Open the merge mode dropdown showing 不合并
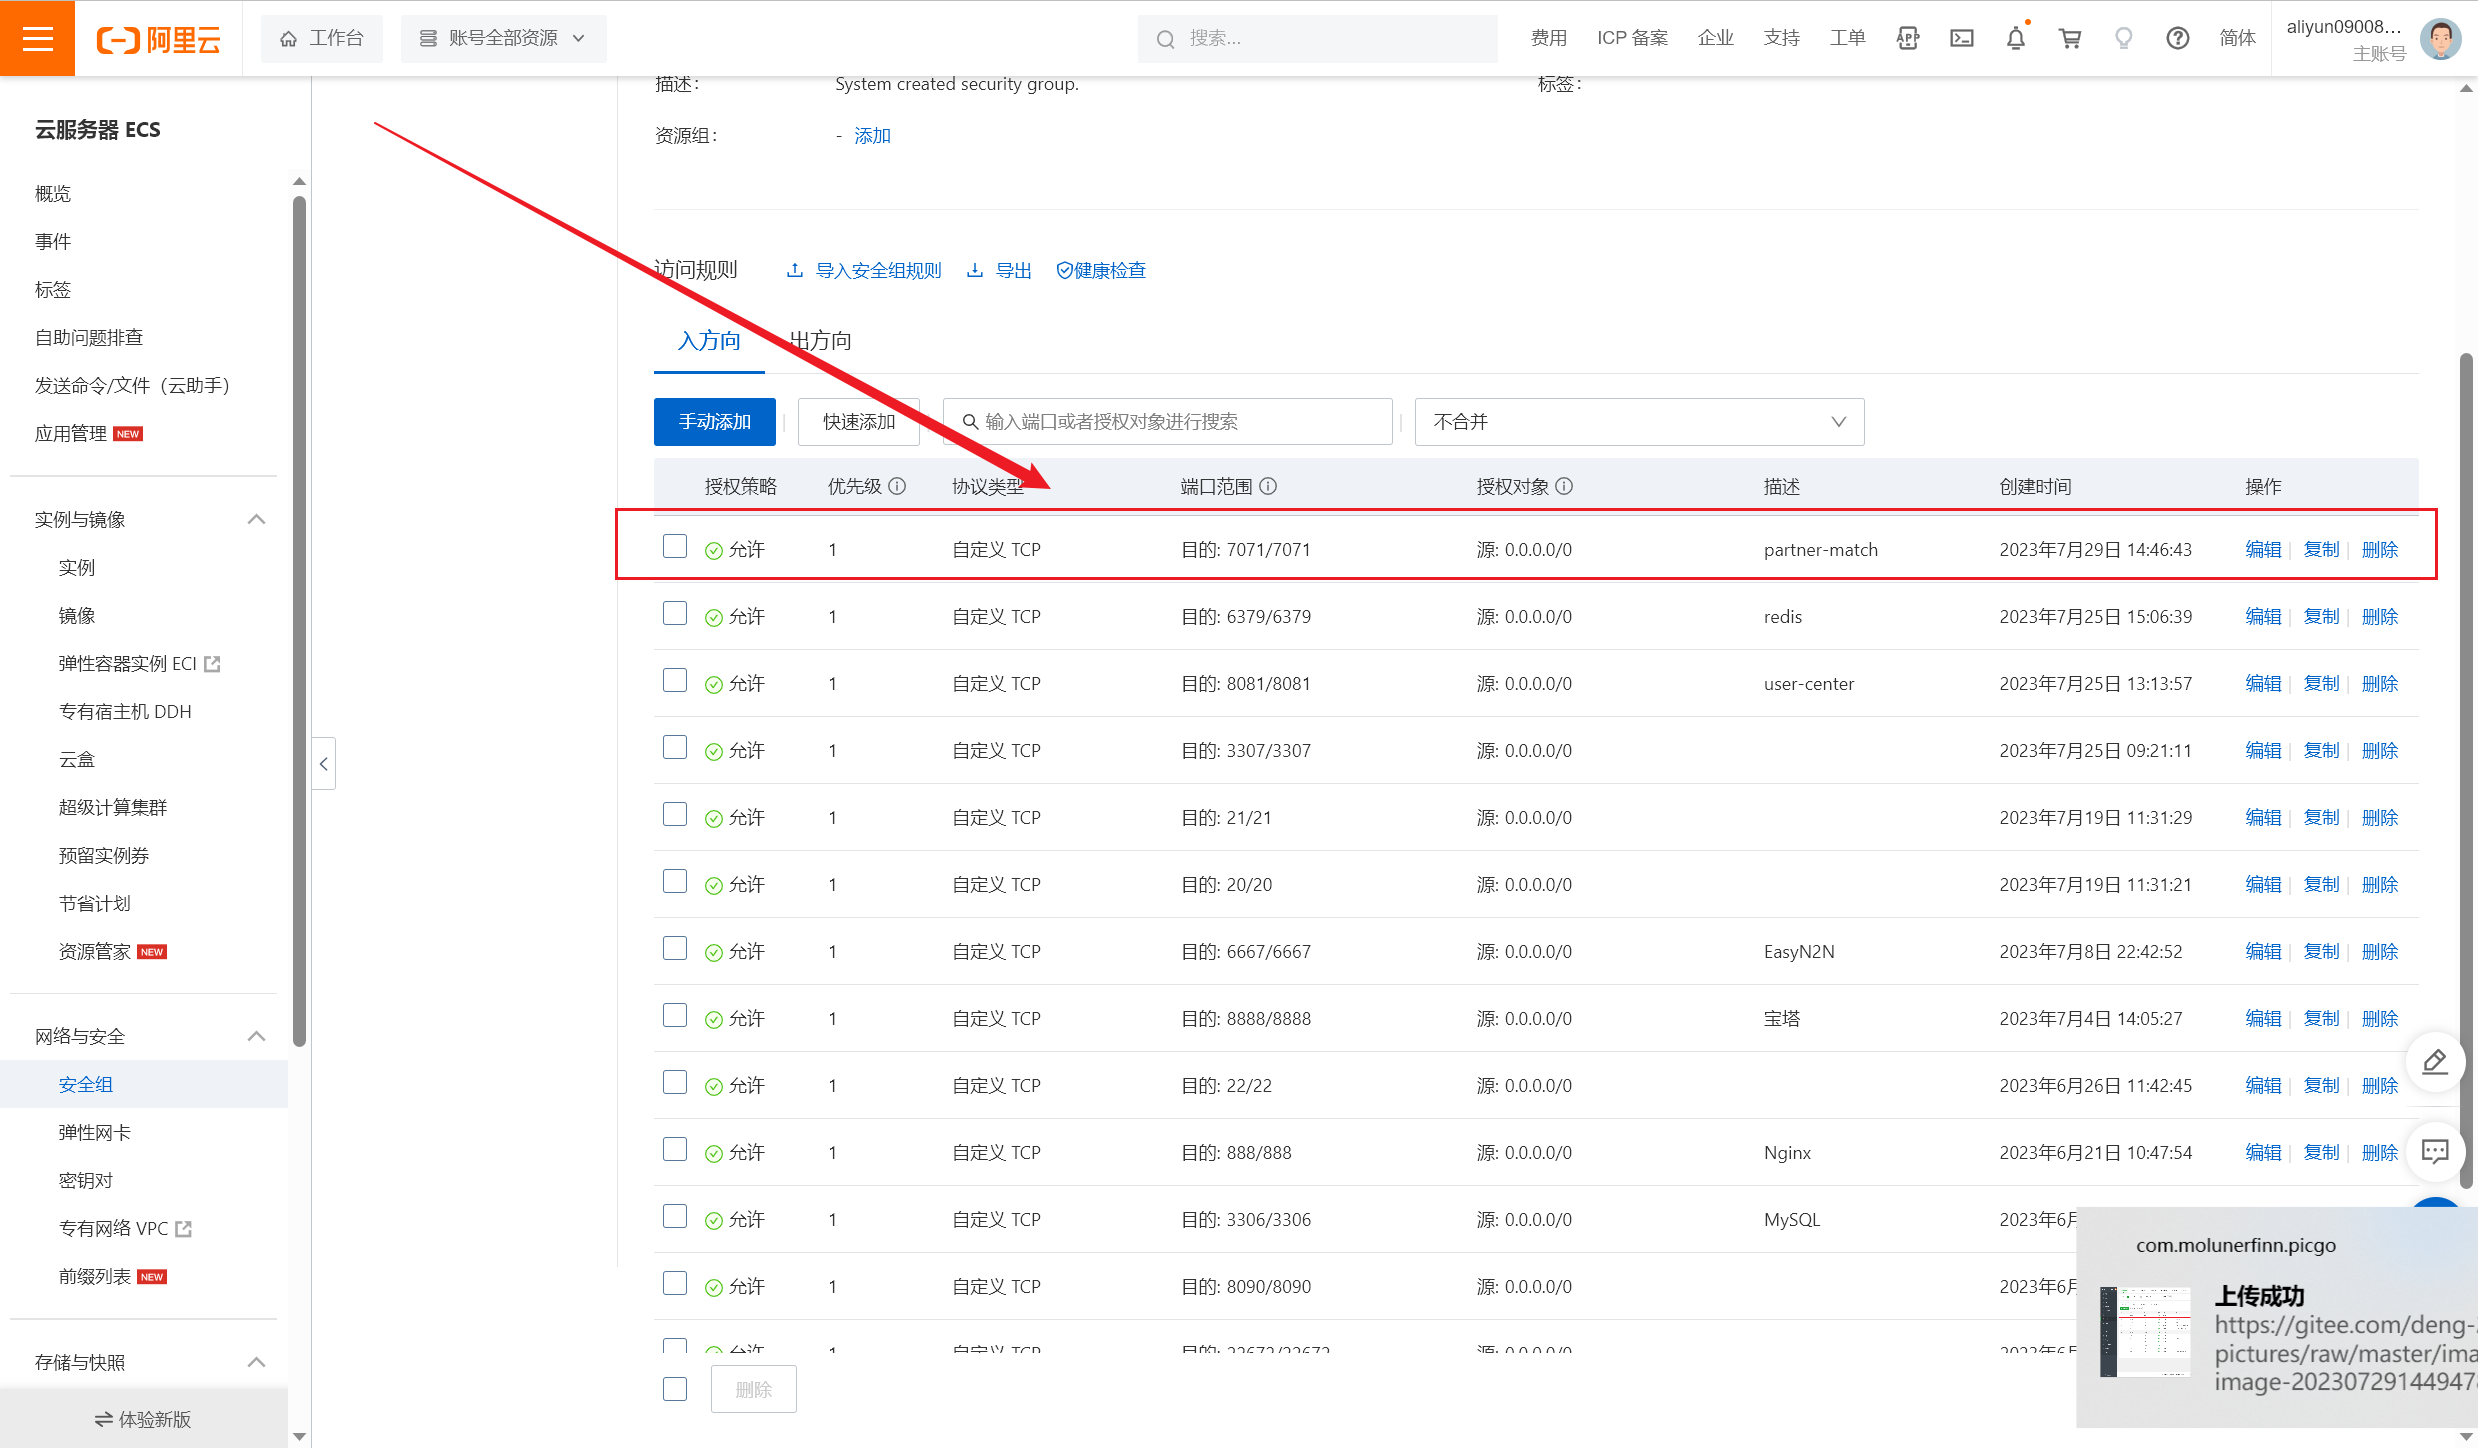 click(x=1639, y=422)
